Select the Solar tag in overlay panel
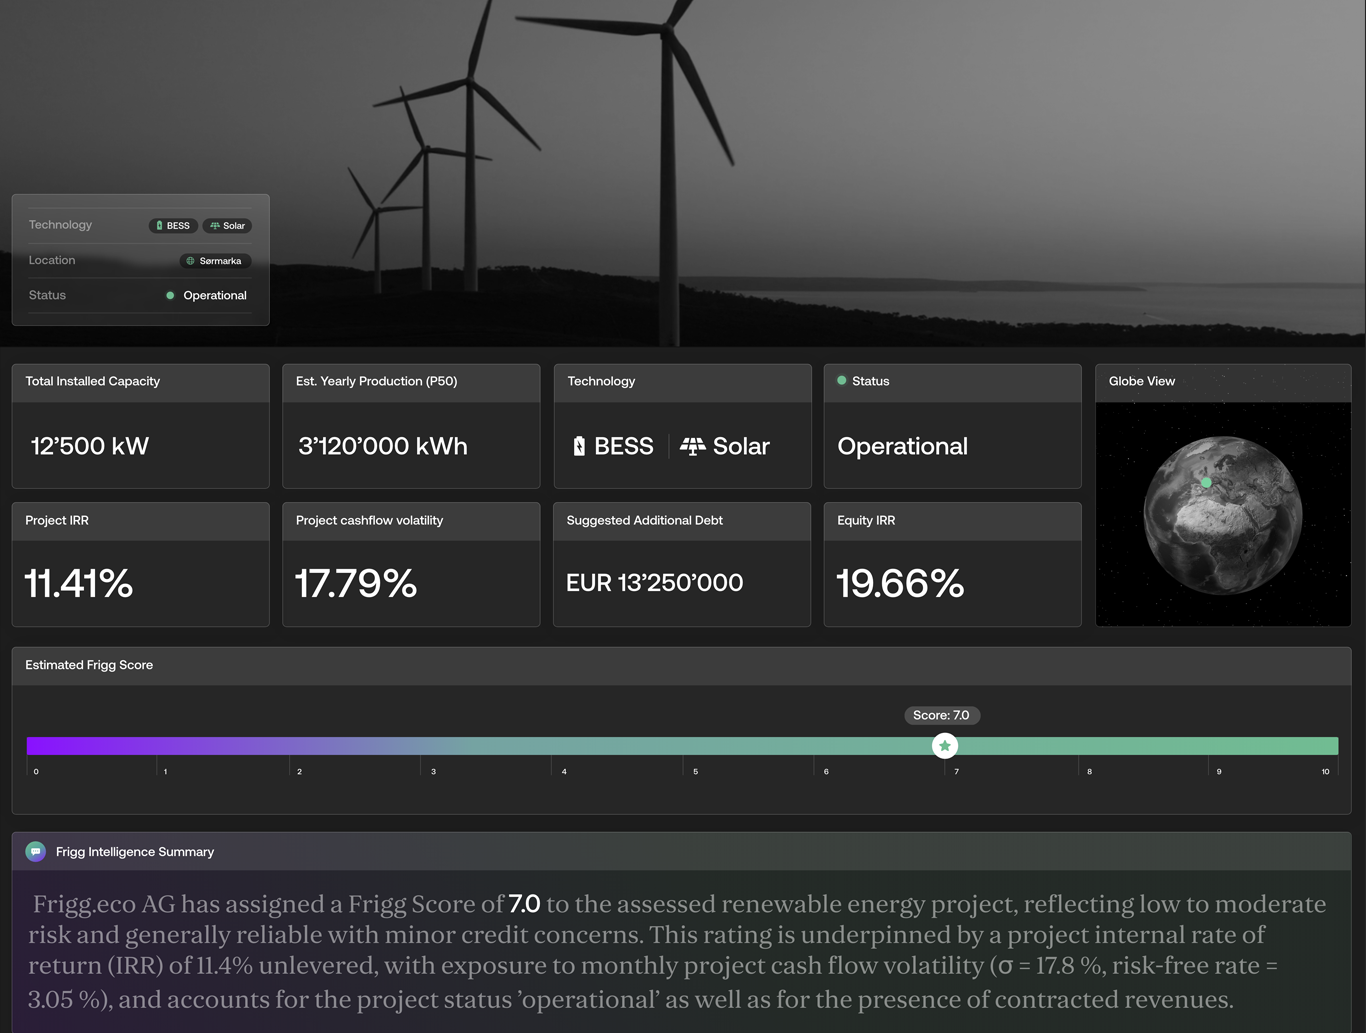The height and width of the screenshot is (1033, 1366). (228, 226)
